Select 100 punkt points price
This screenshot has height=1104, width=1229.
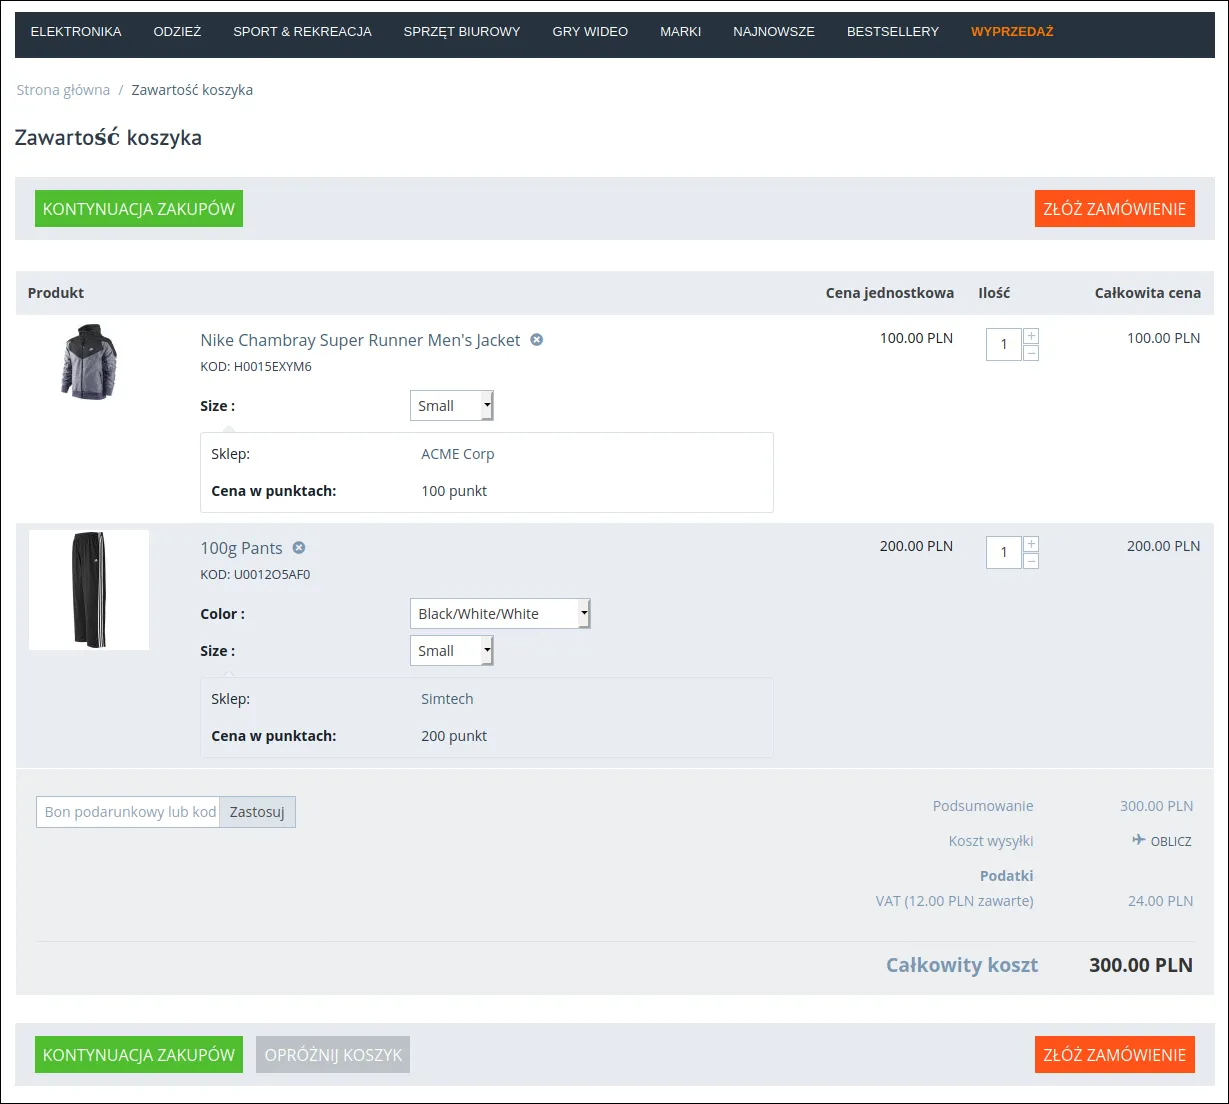[x=454, y=491]
